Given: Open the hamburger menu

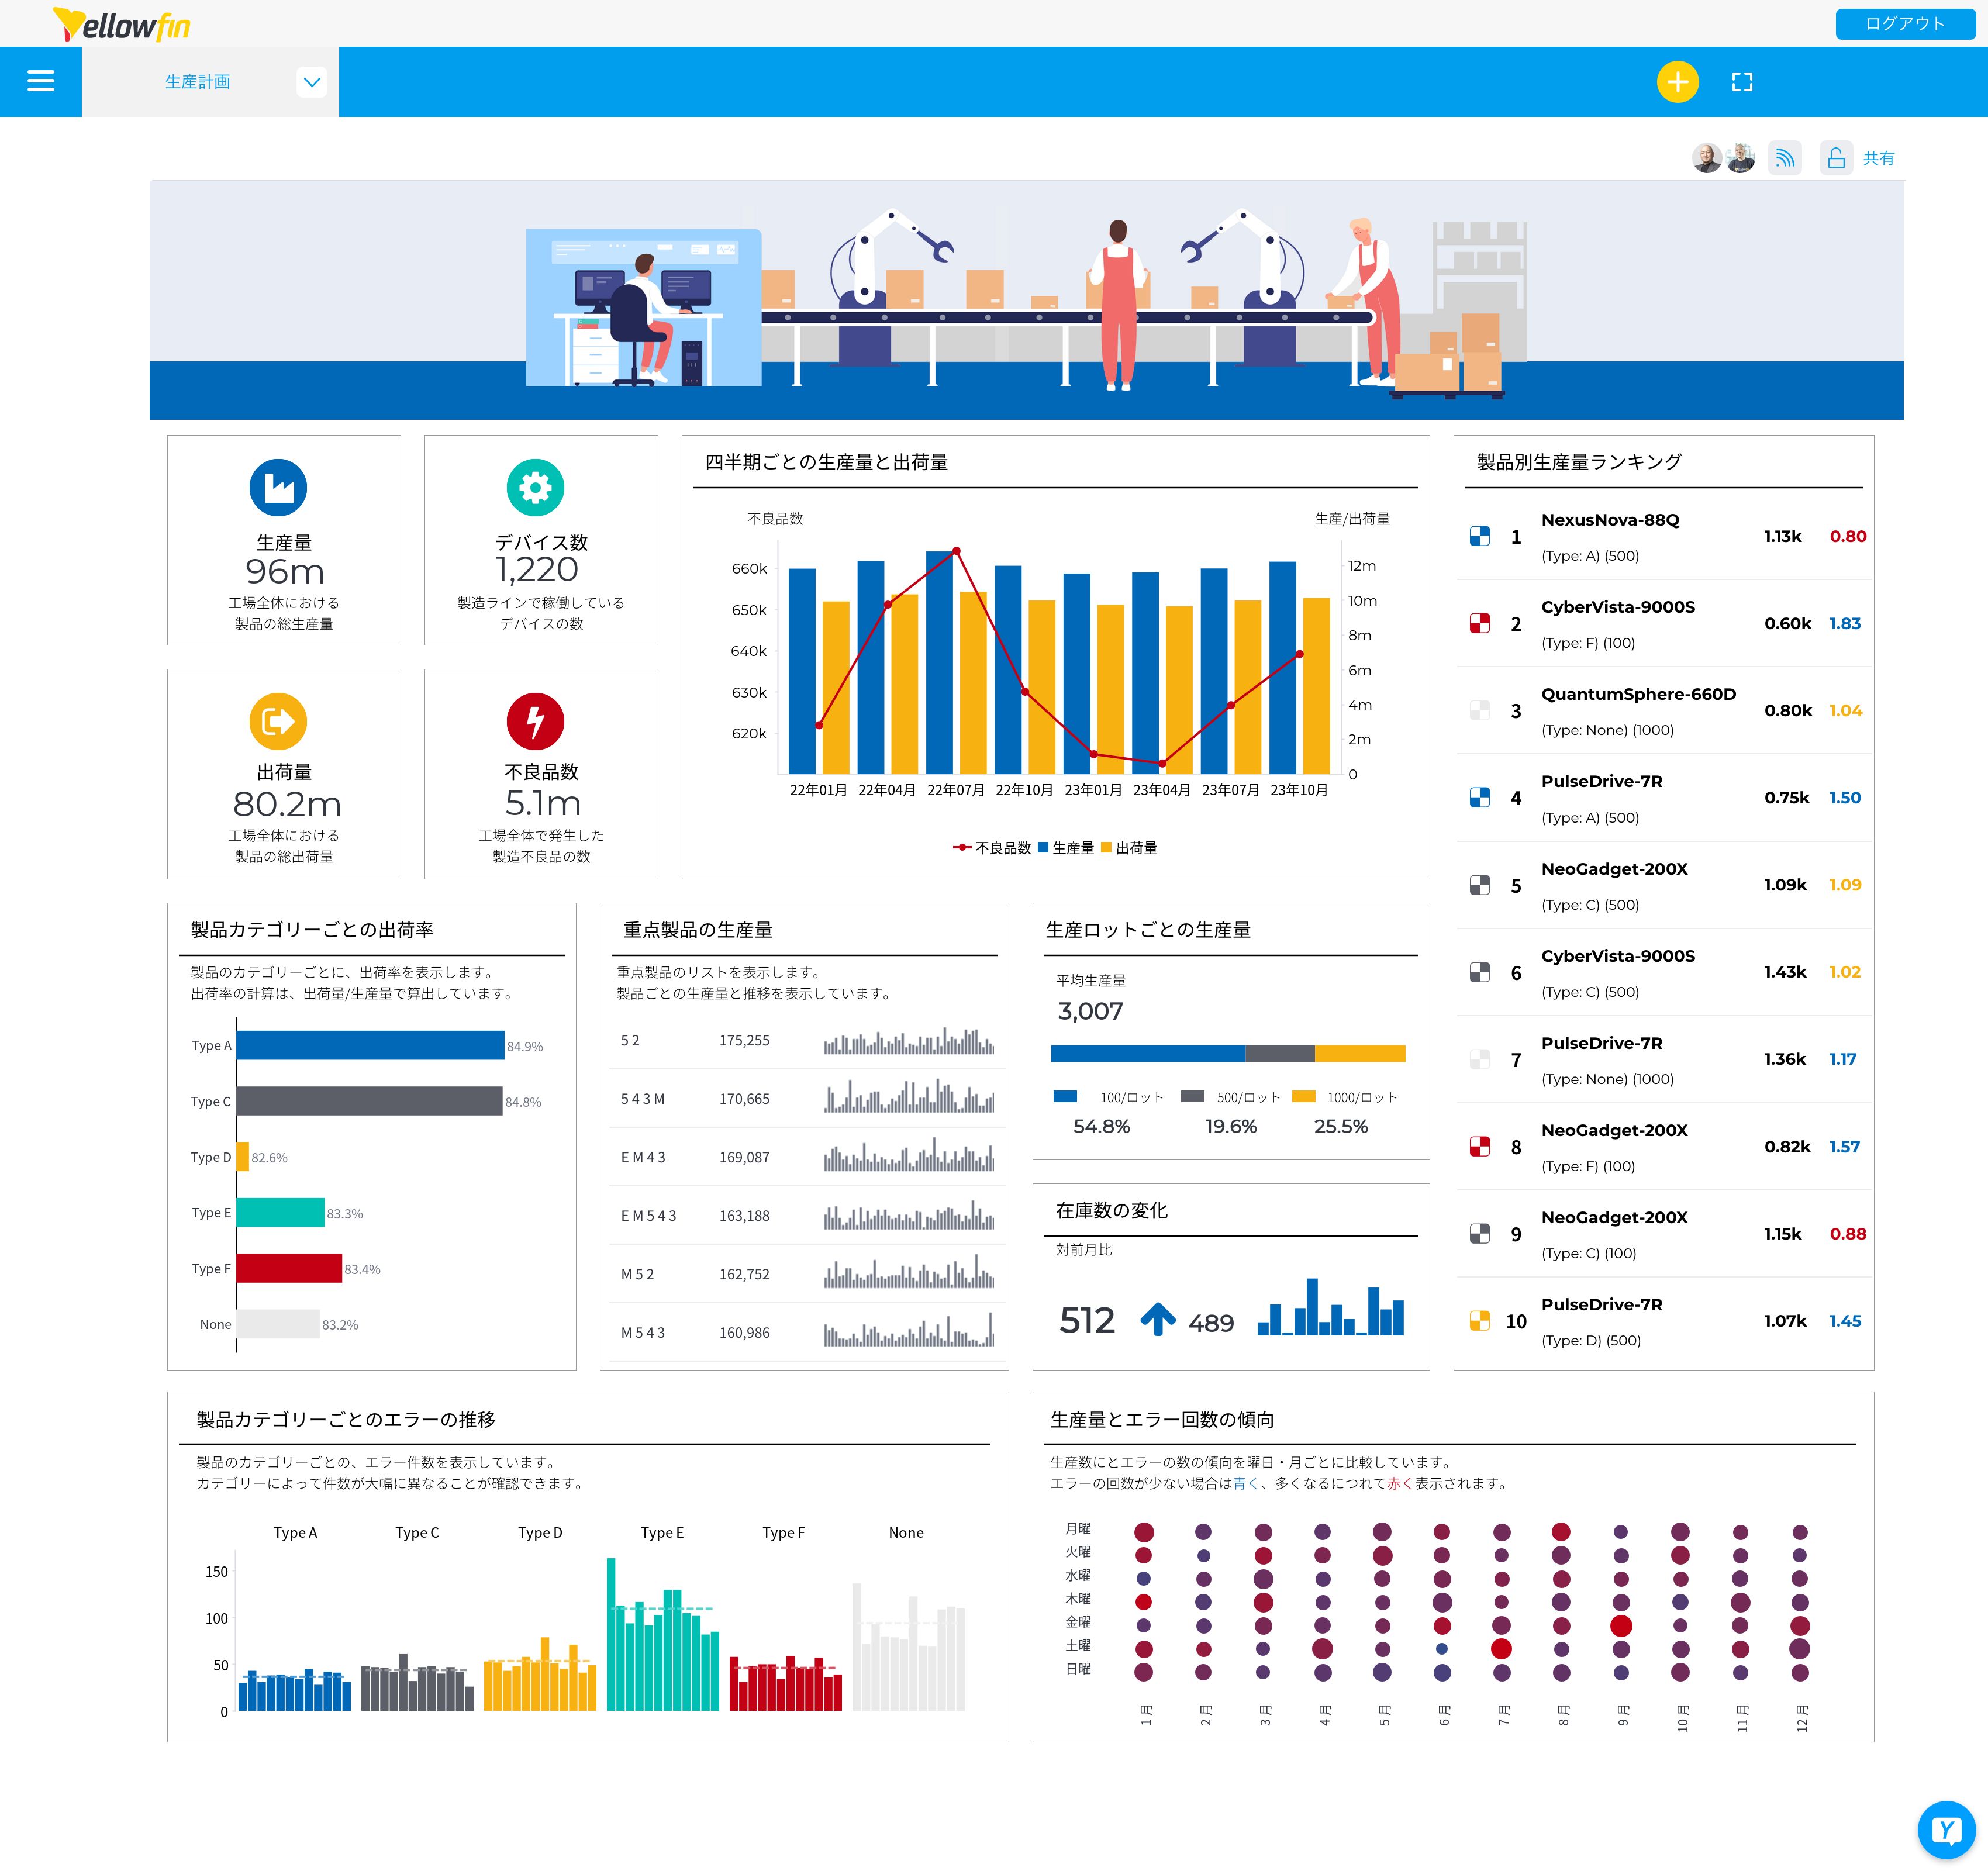Looking at the screenshot, I should pos(40,81).
